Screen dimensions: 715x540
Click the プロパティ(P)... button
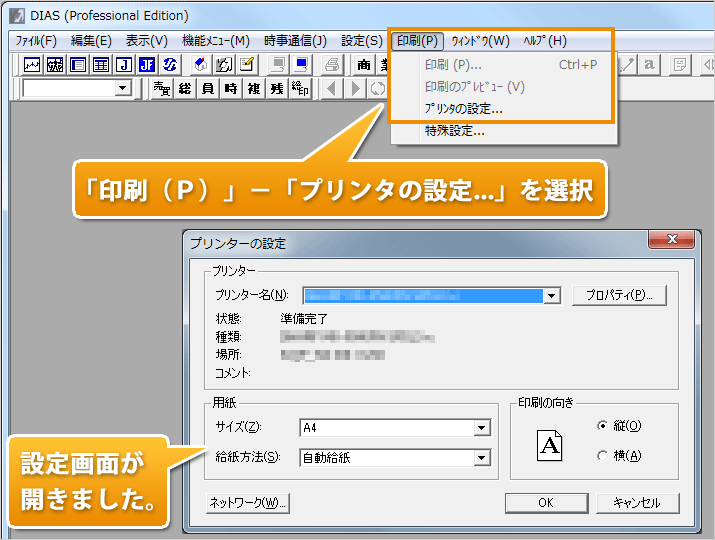(619, 296)
